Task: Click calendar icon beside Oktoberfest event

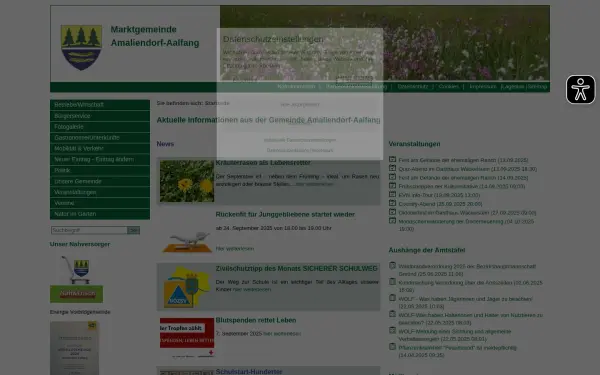Action: pos(392,212)
